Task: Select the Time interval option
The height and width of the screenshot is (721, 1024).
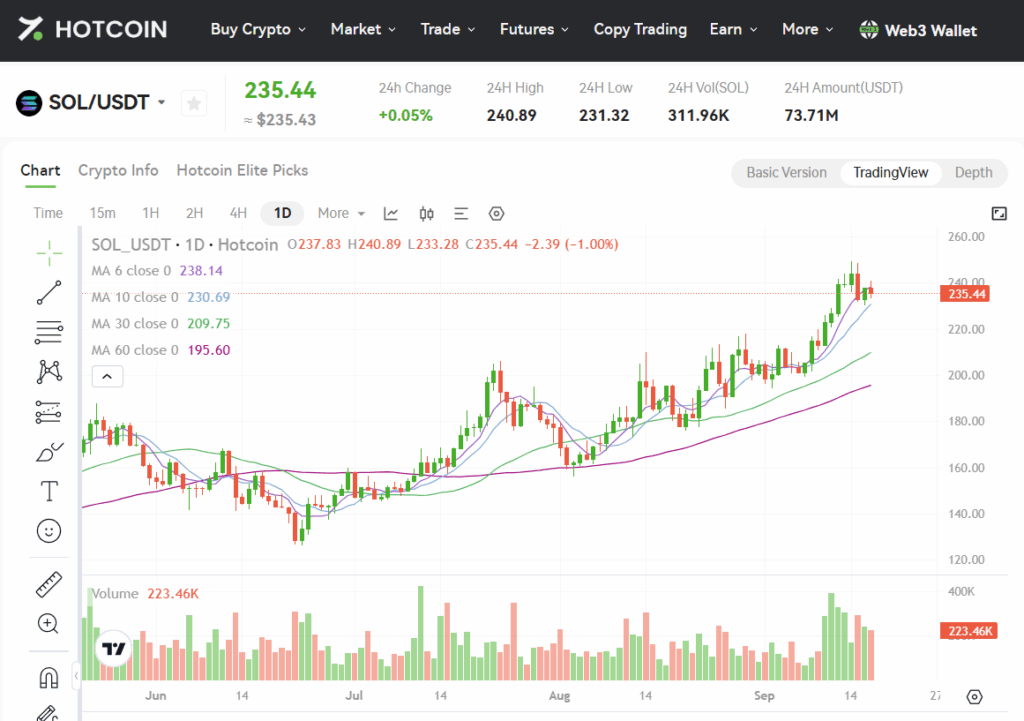Action: tap(48, 213)
